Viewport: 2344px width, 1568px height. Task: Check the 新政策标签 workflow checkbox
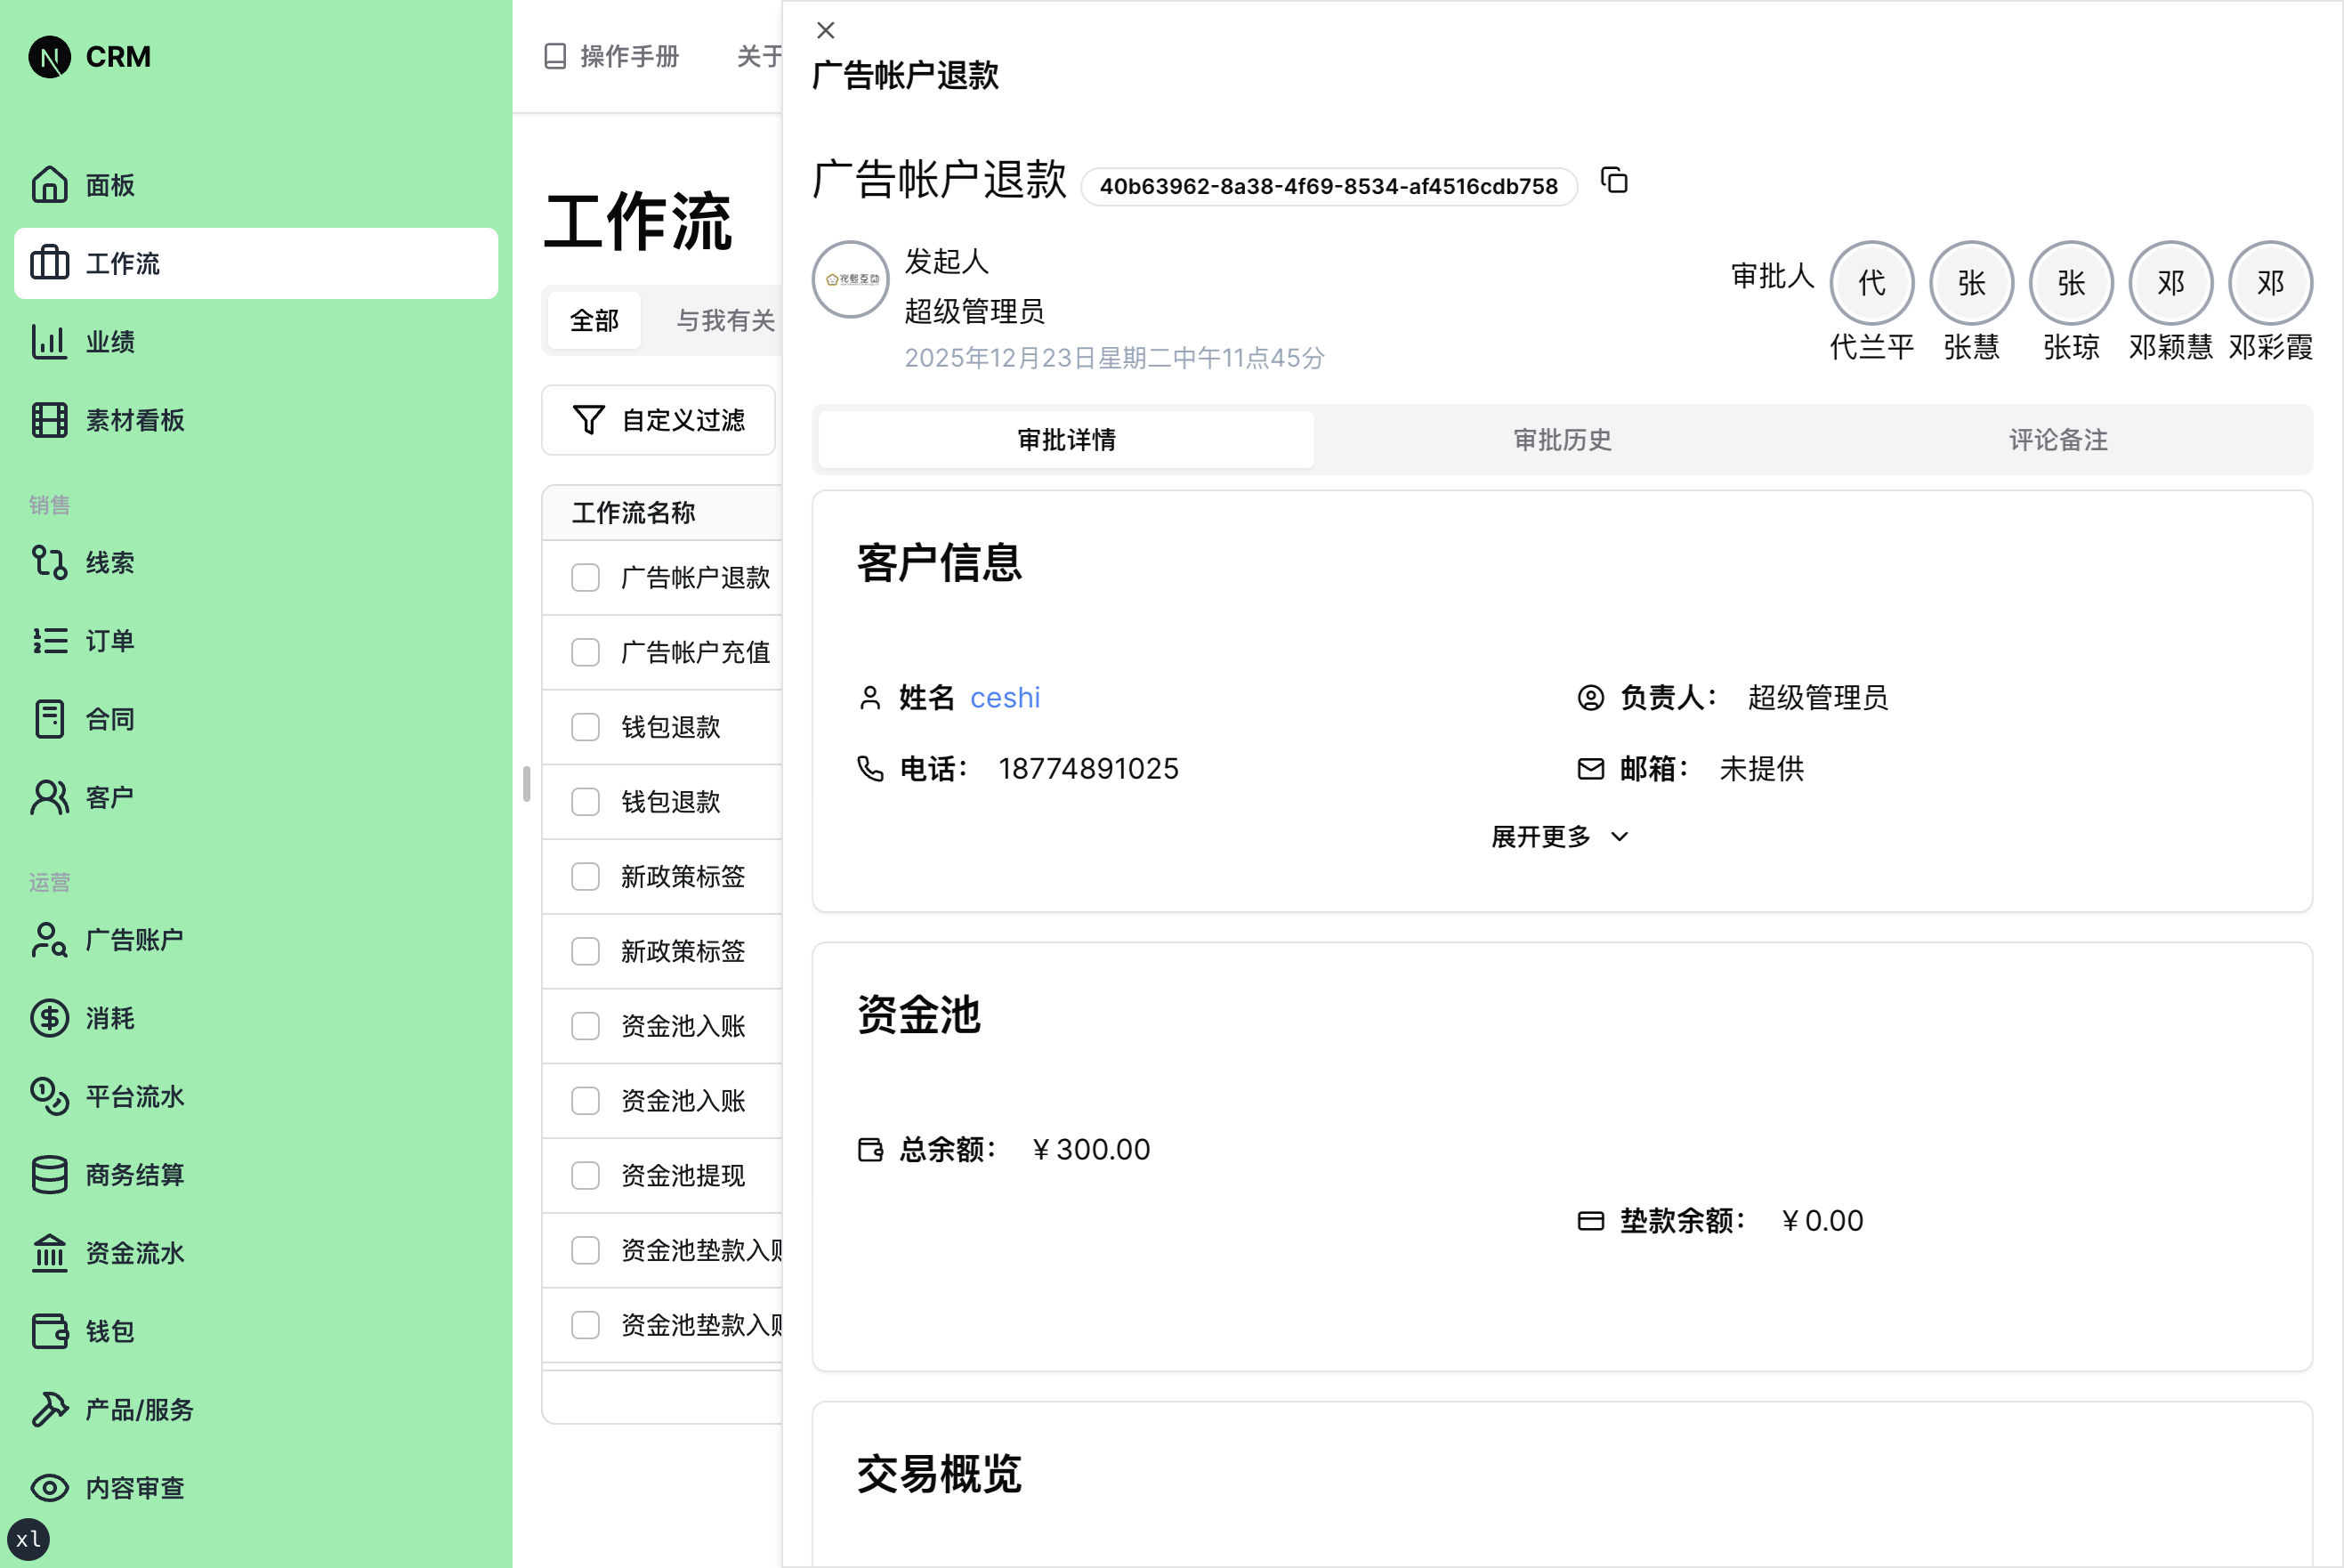tap(585, 877)
